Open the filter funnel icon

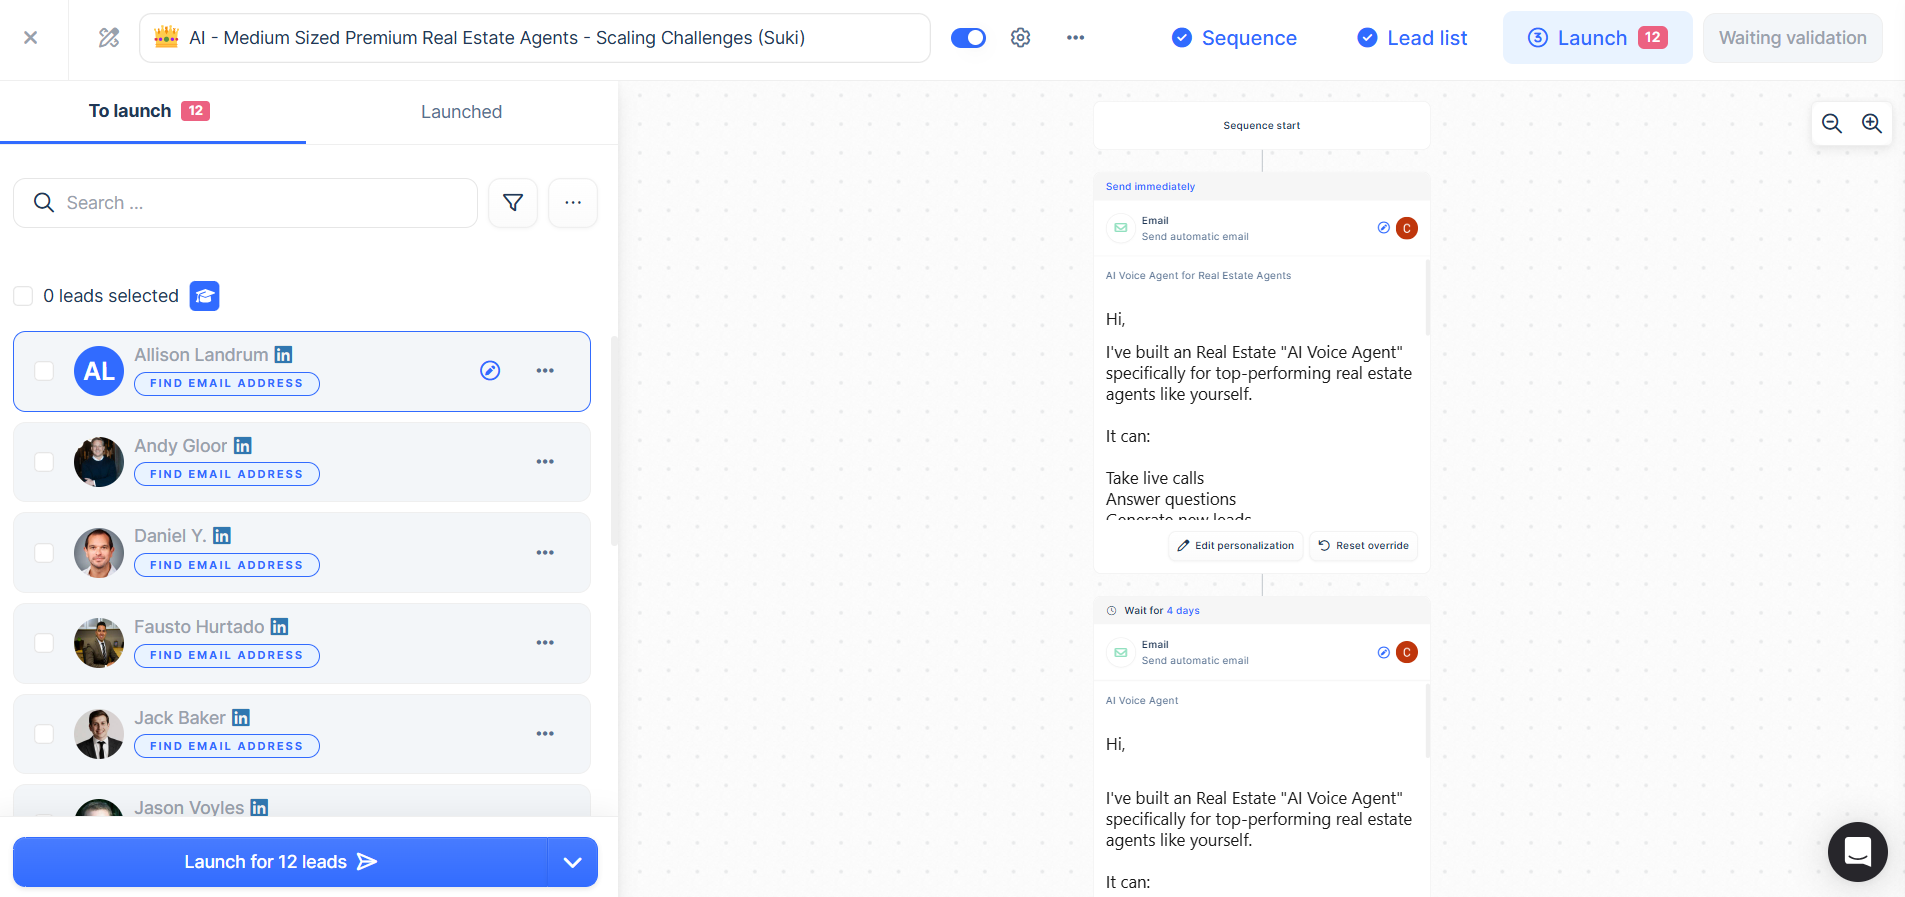pyautogui.click(x=513, y=203)
